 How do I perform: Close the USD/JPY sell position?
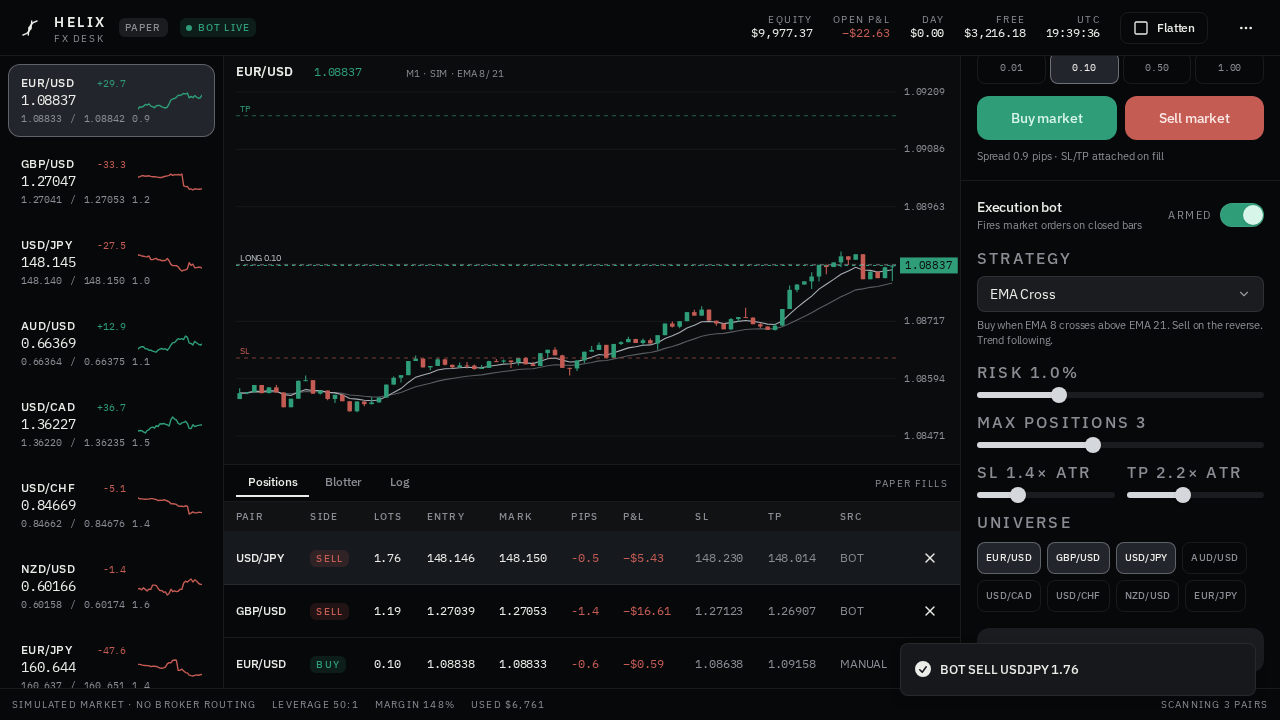[930, 558]
